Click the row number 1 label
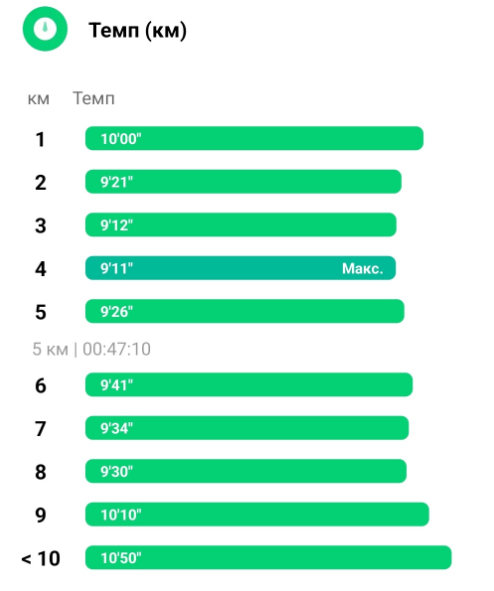 pyautogui.click(x=40, y=139)
